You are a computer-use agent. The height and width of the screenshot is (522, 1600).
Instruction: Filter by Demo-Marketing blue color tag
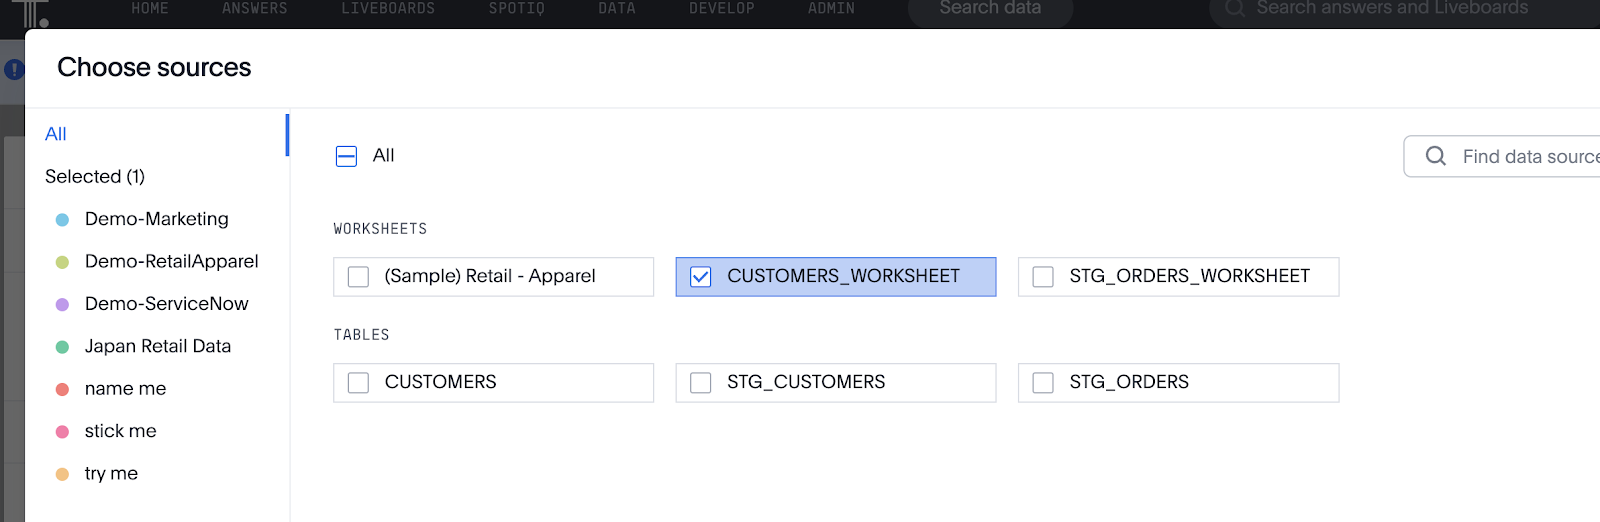click(156, 219)
